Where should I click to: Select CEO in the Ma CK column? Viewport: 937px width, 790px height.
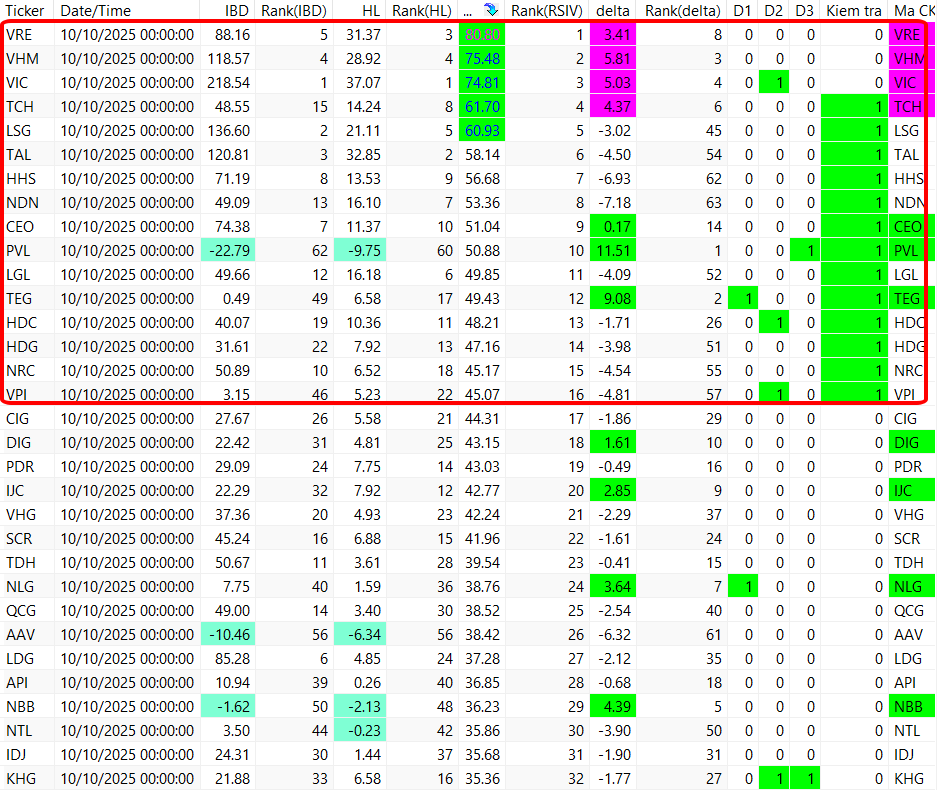coord(912,226)
